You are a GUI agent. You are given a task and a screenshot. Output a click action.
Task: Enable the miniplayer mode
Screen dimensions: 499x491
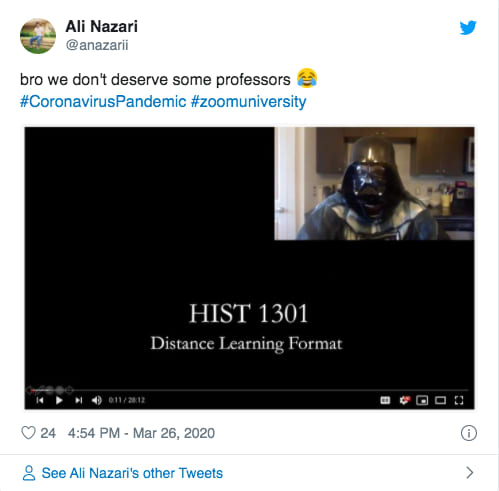(422, 400)
